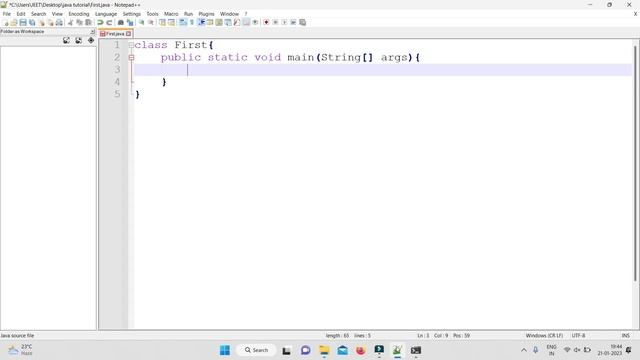Save the file with Save icon
The image size is (640, 360).
coord(23,22)
